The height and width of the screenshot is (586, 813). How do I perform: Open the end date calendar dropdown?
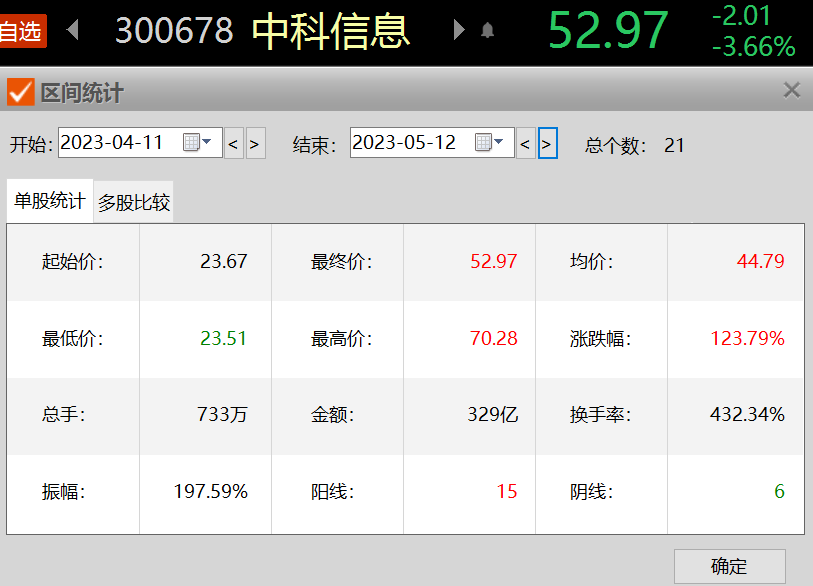(489, 142)
